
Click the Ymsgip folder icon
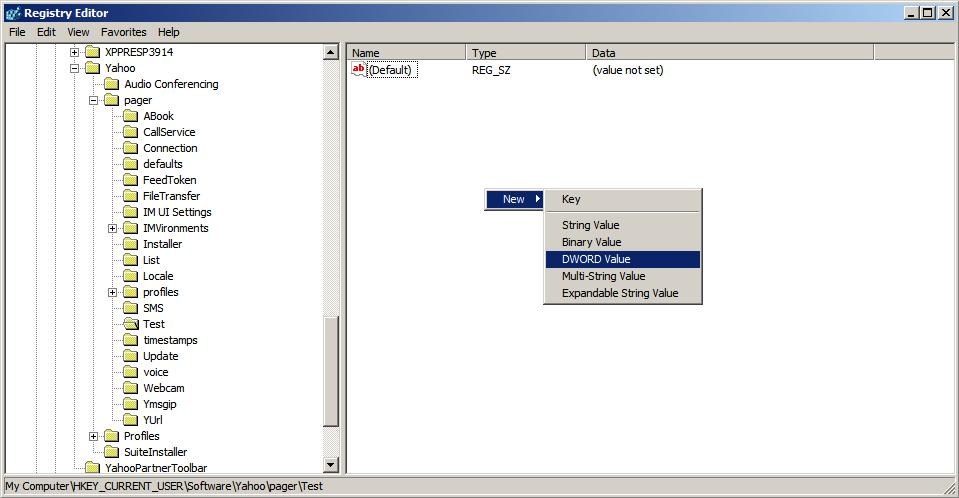(130, 404)
